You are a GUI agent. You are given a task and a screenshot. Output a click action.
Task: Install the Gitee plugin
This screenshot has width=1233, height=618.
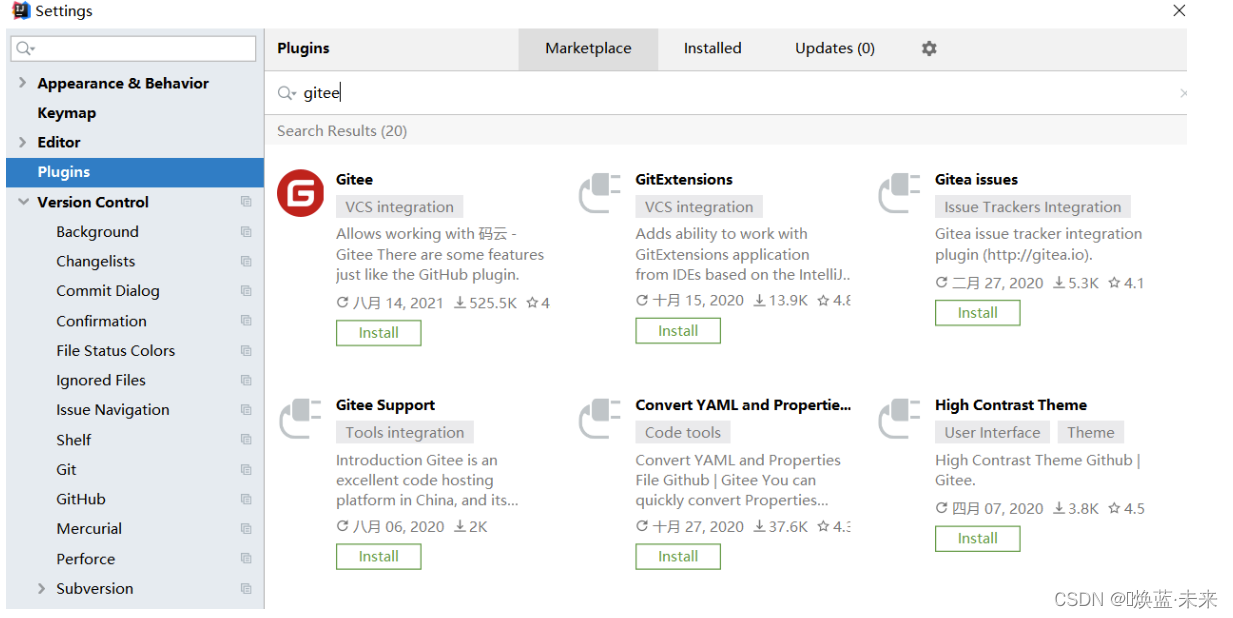point(378,333)
